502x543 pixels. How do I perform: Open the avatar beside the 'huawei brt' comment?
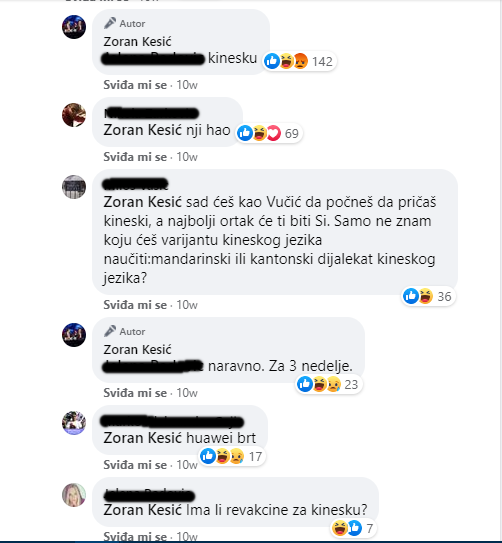click(74, 423)
